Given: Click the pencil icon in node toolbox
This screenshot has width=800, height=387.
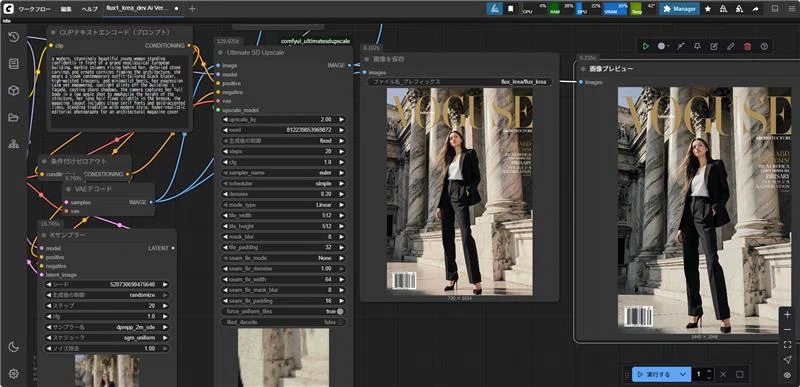Looking at the screenshot, I should tap(731, 46).
